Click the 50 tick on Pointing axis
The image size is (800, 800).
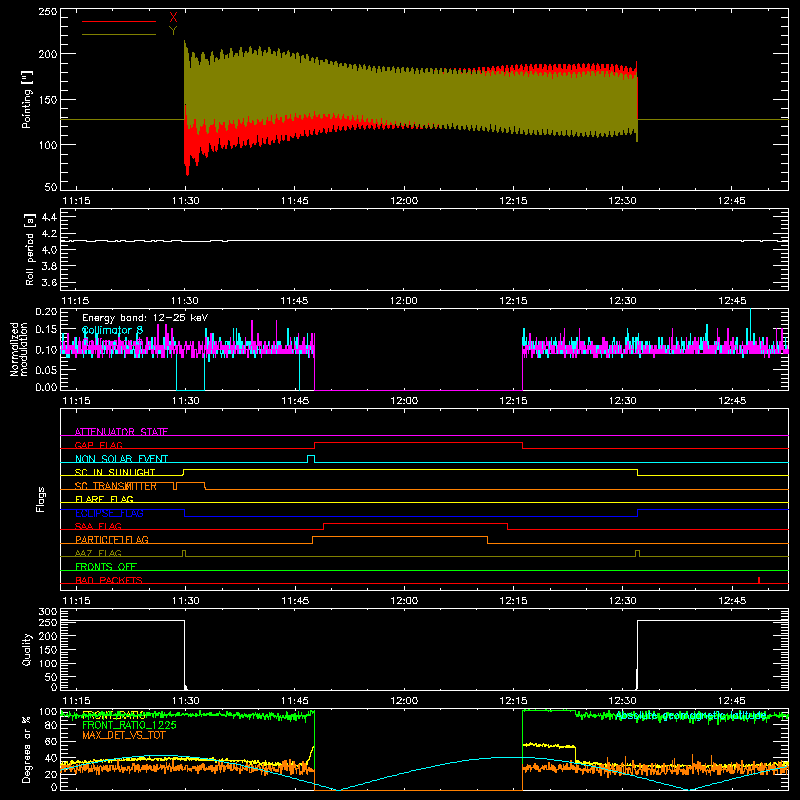pyautogui.click(x=51, y=186)
